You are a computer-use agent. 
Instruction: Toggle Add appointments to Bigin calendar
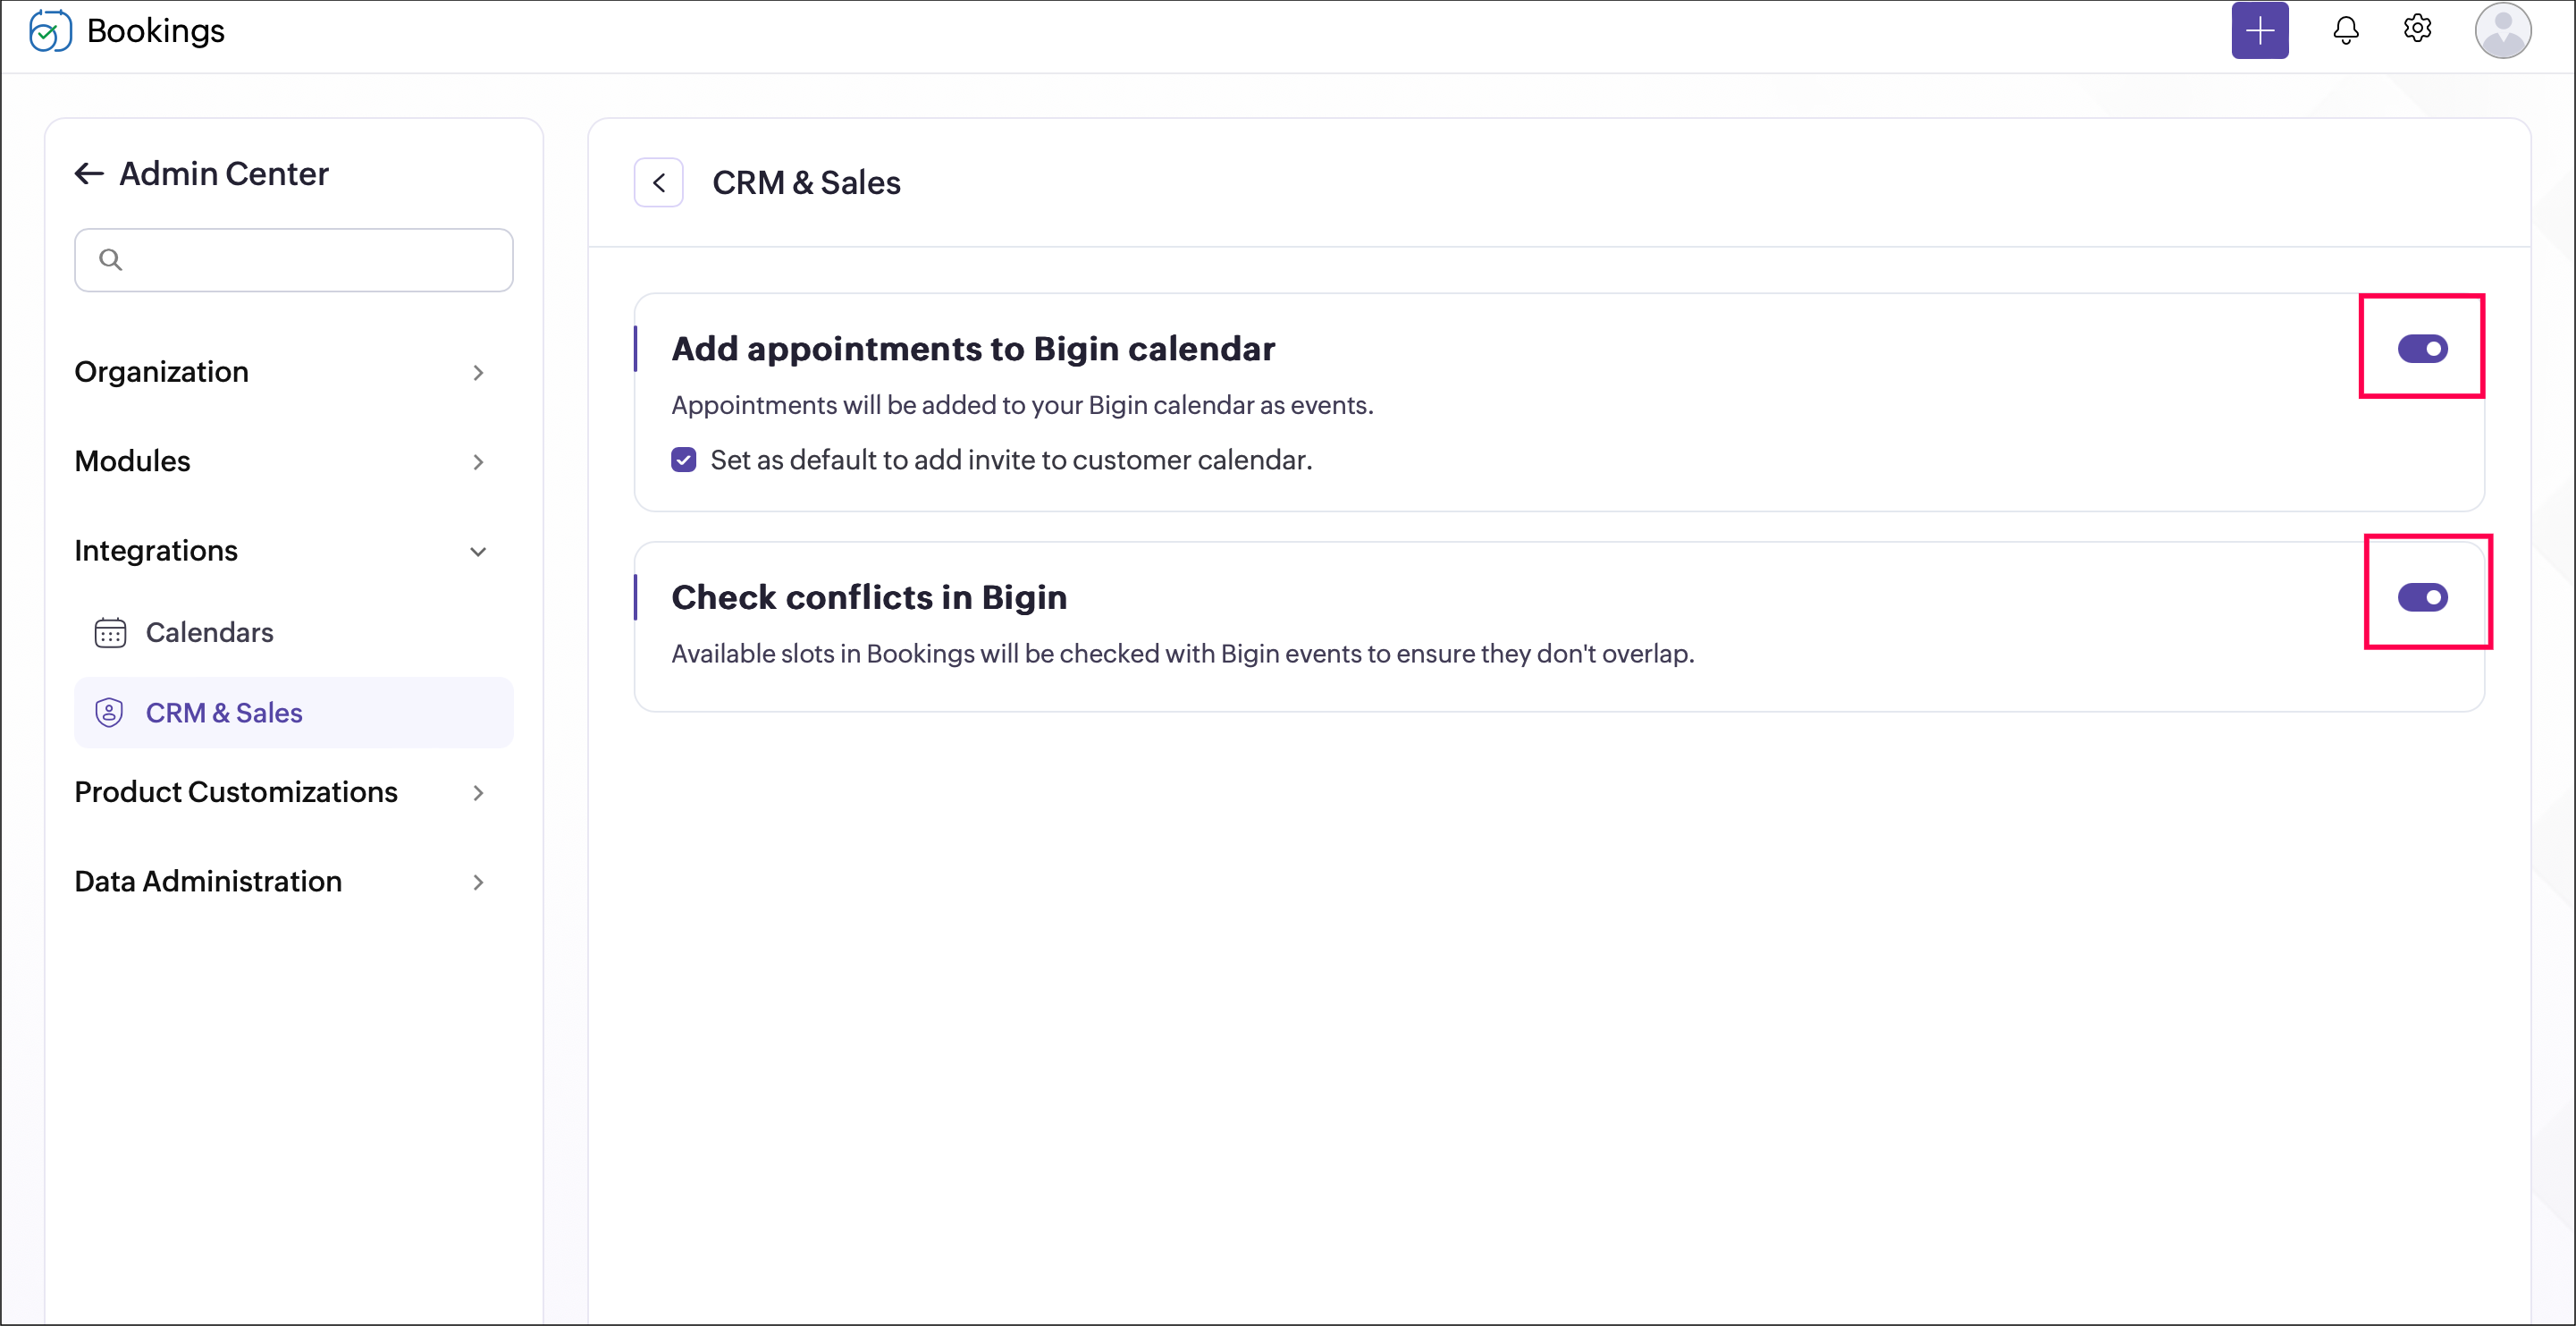pyautogui.click(x=2422, y=348)
